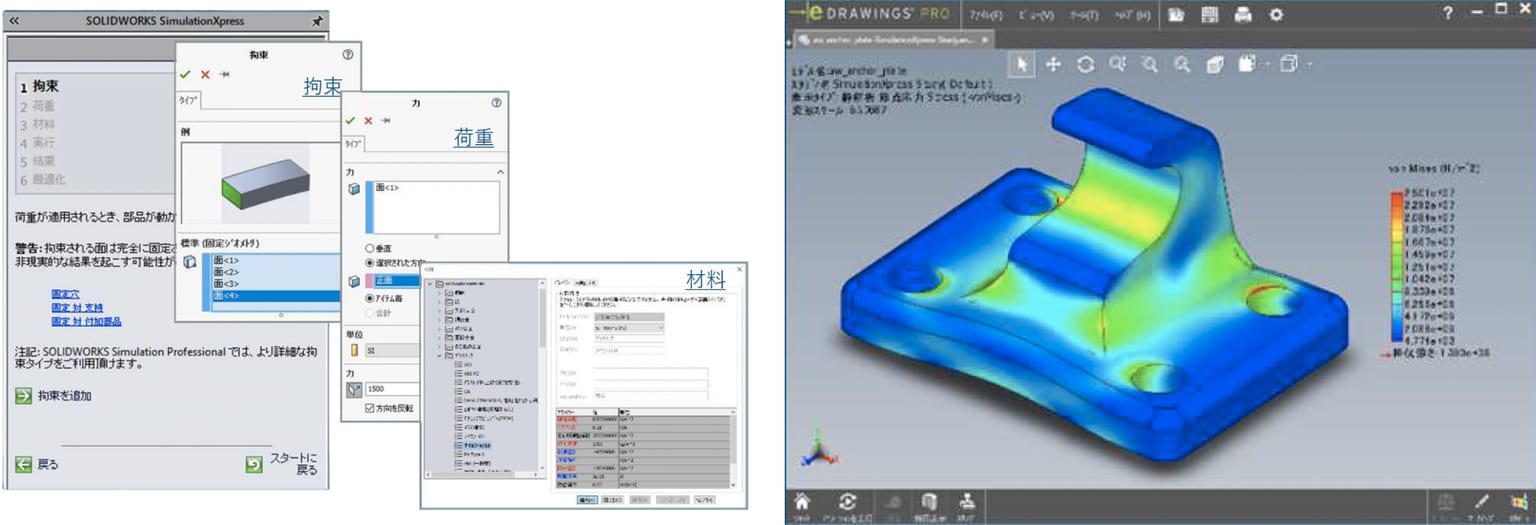Switch to the タイプ tab in 拘束 panel

coord(188,100)
